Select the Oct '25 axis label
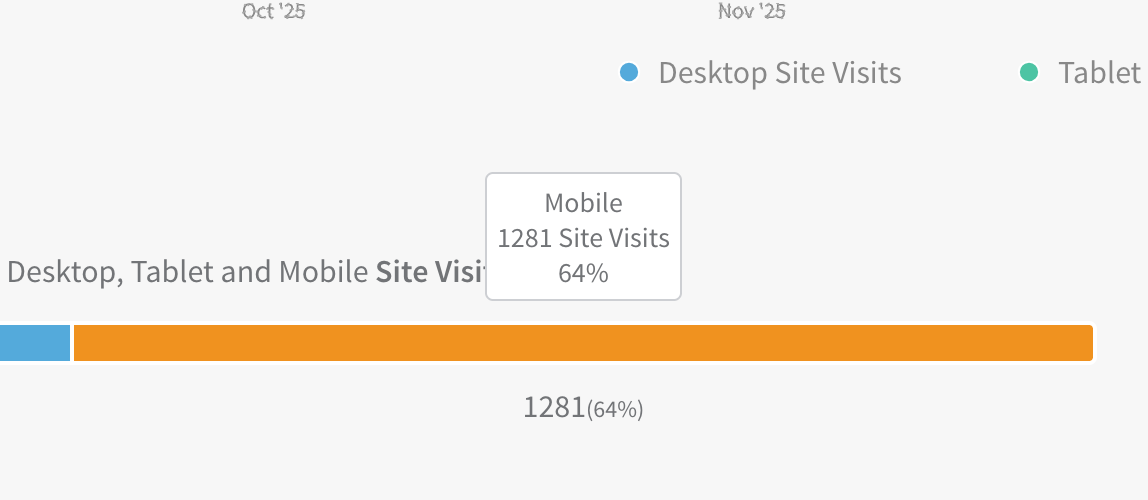 point(273,12)
